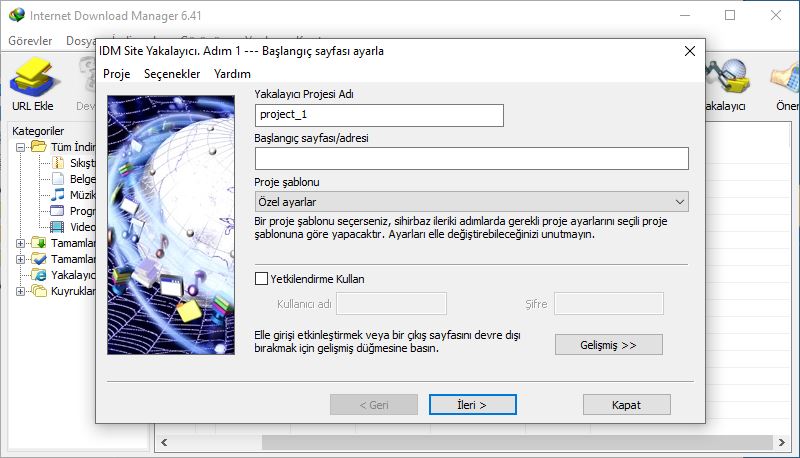Open the Yakalayıcı toolbar icon in main window
Image resolution: width=800 pixels, height=458 pixels.
(729, 77)
